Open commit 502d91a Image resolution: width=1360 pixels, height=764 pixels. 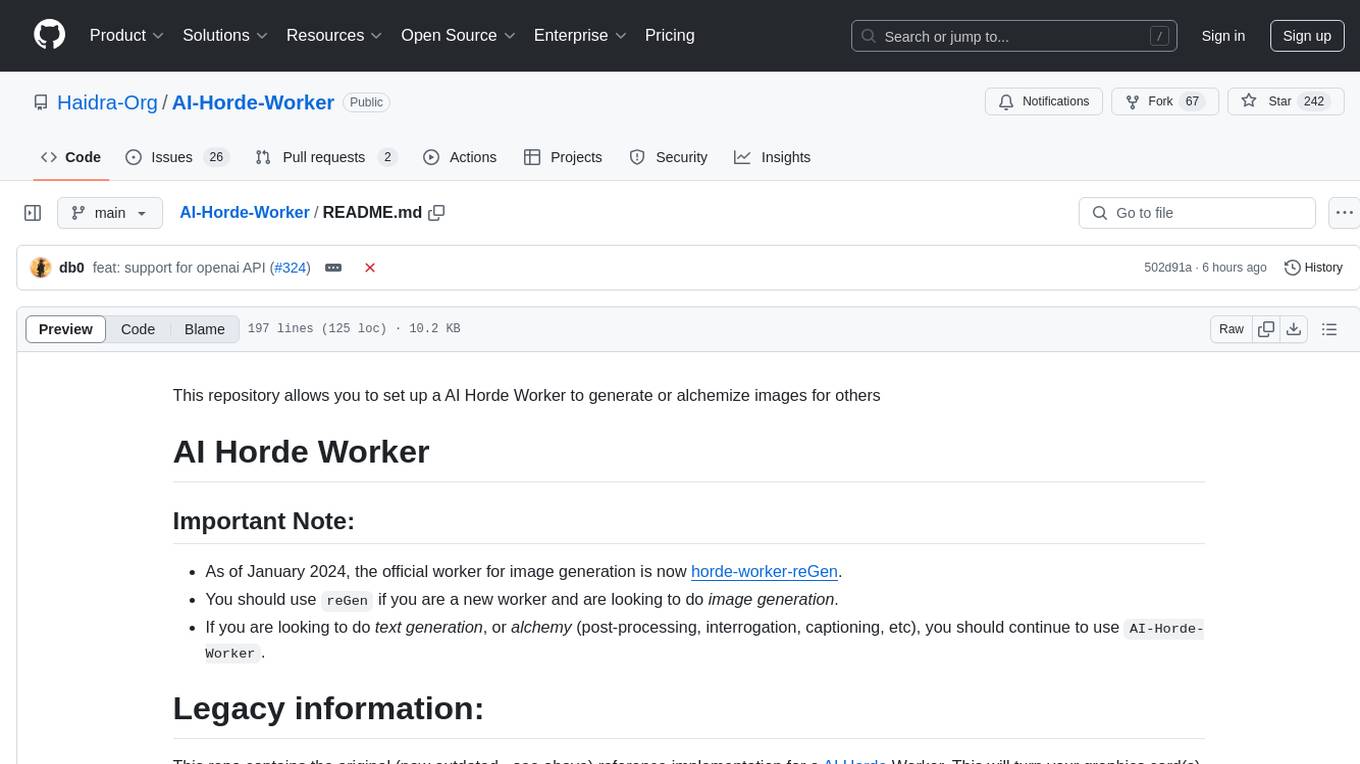point(1168,268)
